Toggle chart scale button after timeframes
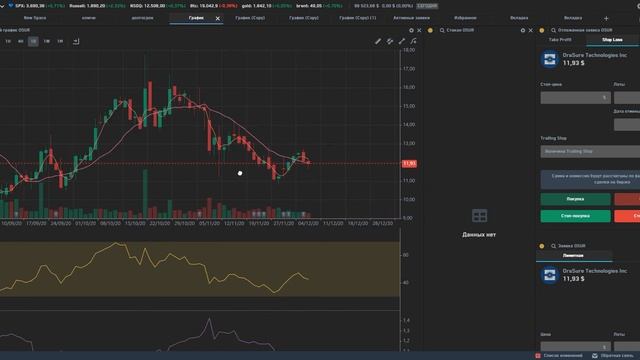Image resolution: width=640 pixels, height=360 pixels. point(76,41)
